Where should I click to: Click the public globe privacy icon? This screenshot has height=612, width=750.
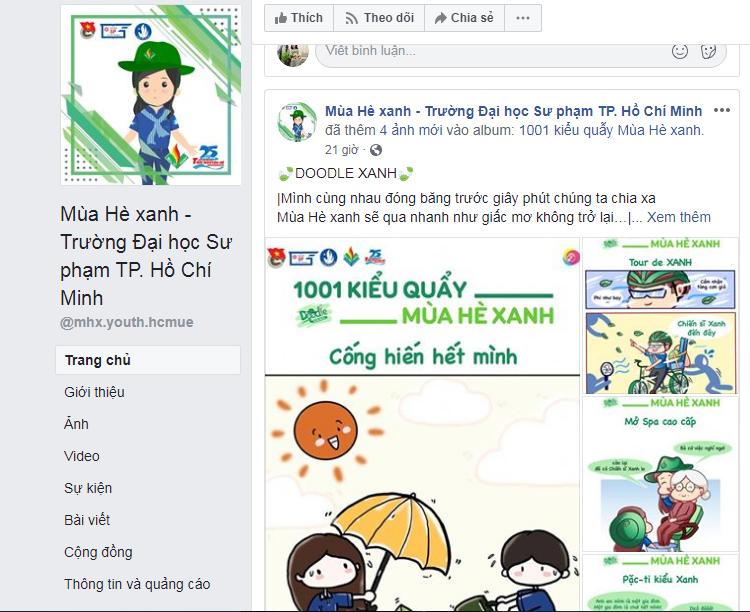pyautogui.click(x=376, y=150)
